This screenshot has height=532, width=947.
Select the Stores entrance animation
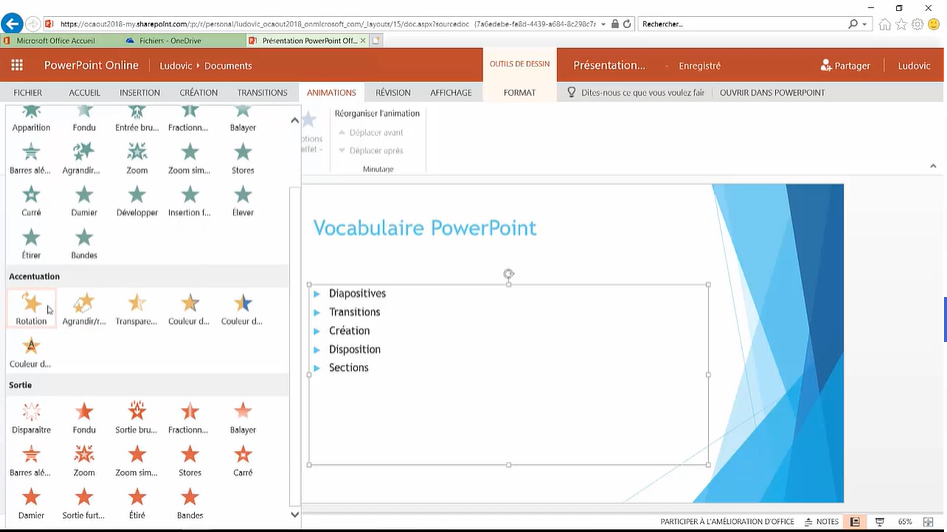pos(243,159)
